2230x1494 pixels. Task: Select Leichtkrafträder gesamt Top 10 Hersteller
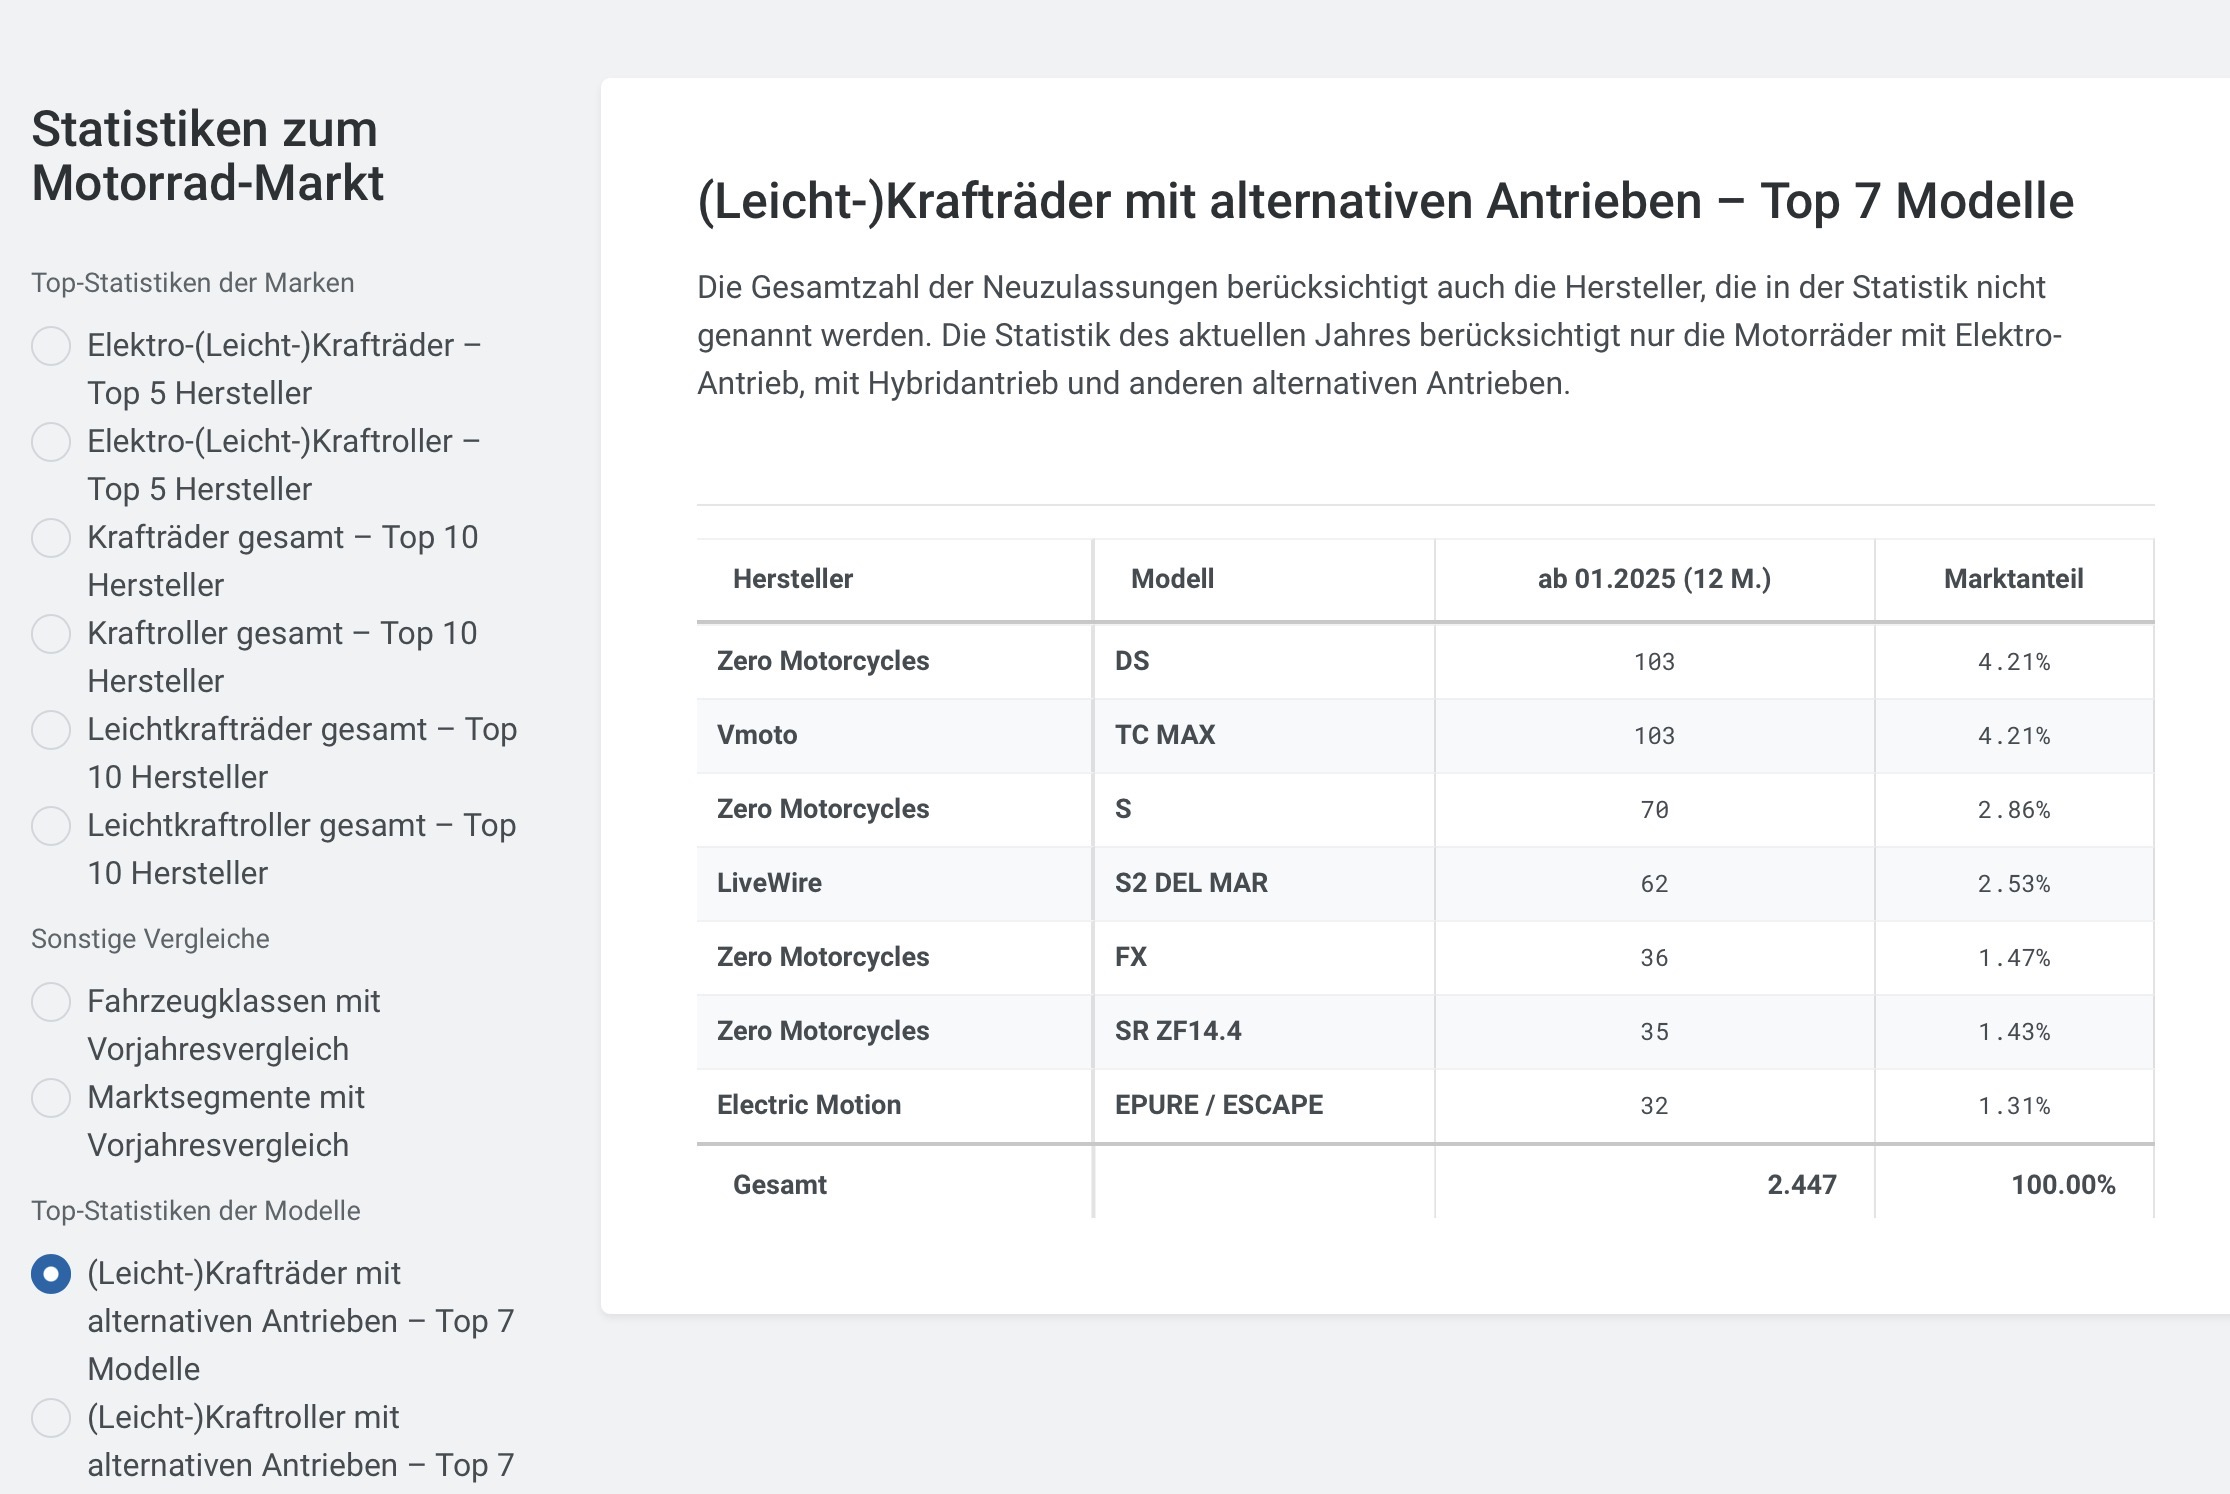tap(51, 730)
